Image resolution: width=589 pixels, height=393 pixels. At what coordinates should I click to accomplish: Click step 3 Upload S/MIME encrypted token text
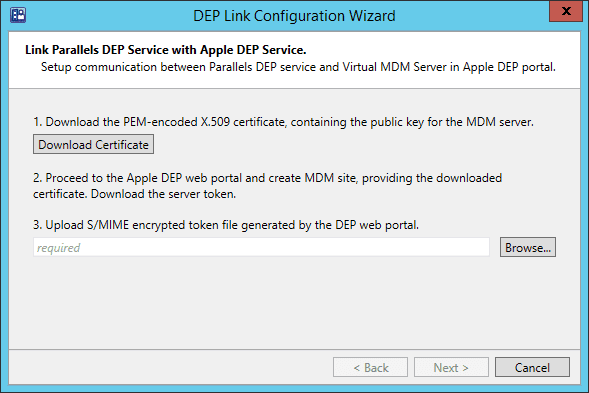[226, 225]
